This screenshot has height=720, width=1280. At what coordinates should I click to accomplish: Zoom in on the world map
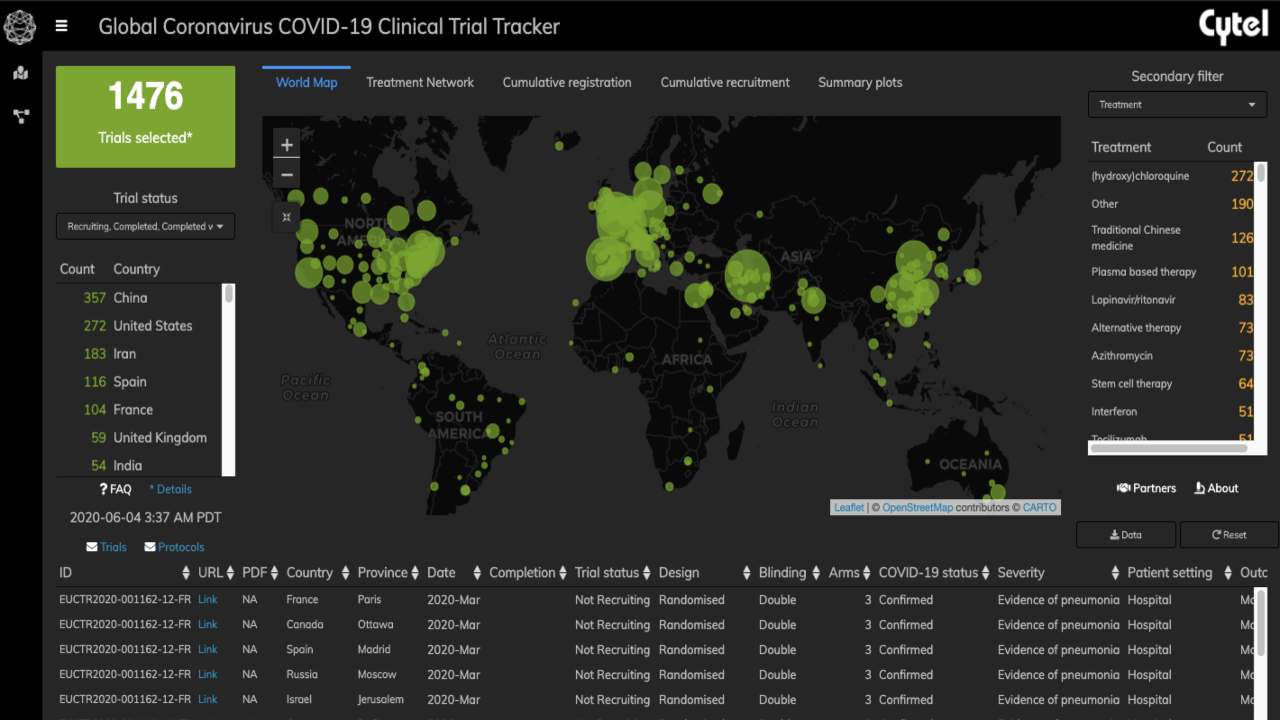coord(287,145)
